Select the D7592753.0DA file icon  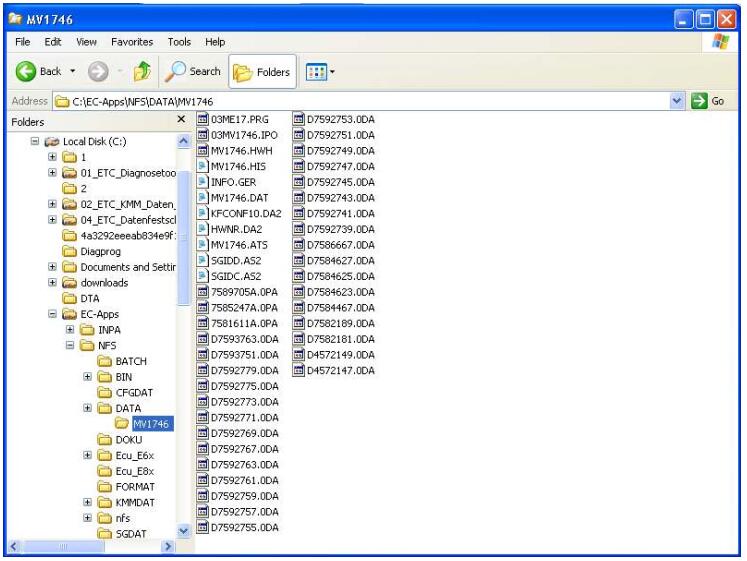[299, 120]
